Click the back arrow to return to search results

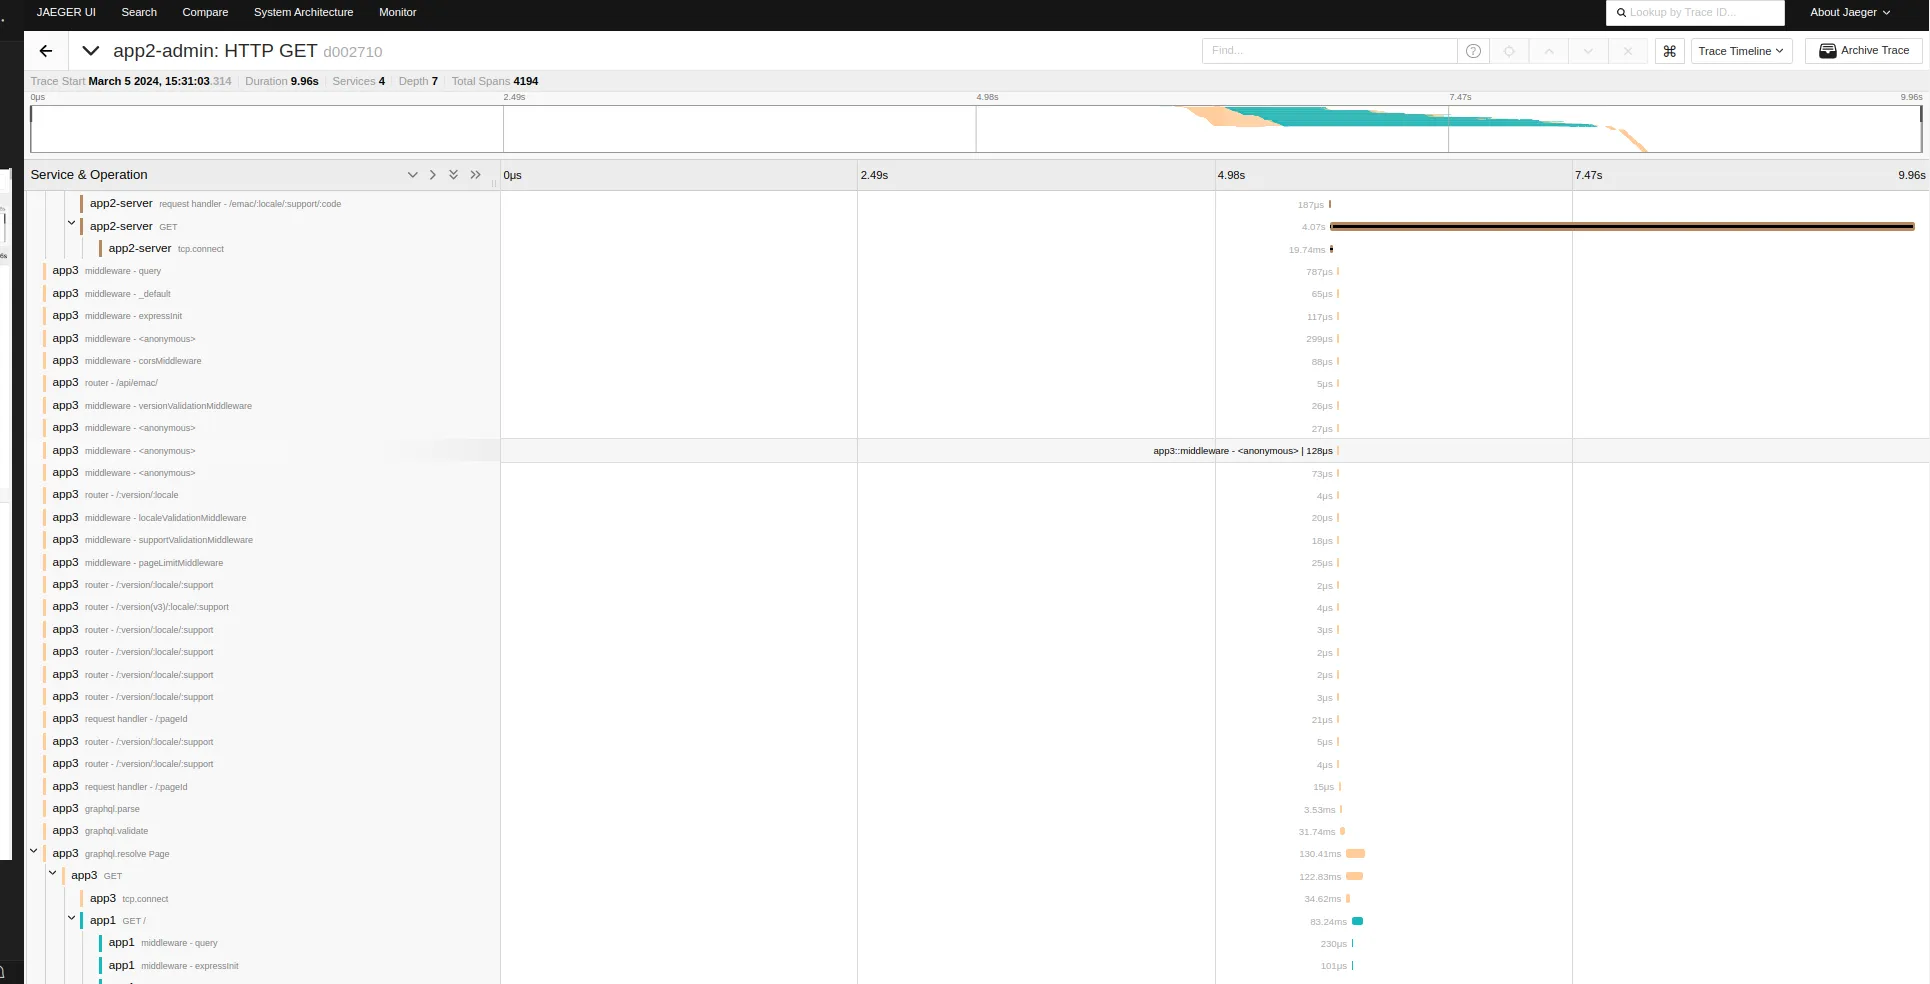pyautogui.click(x=46, y=51)
